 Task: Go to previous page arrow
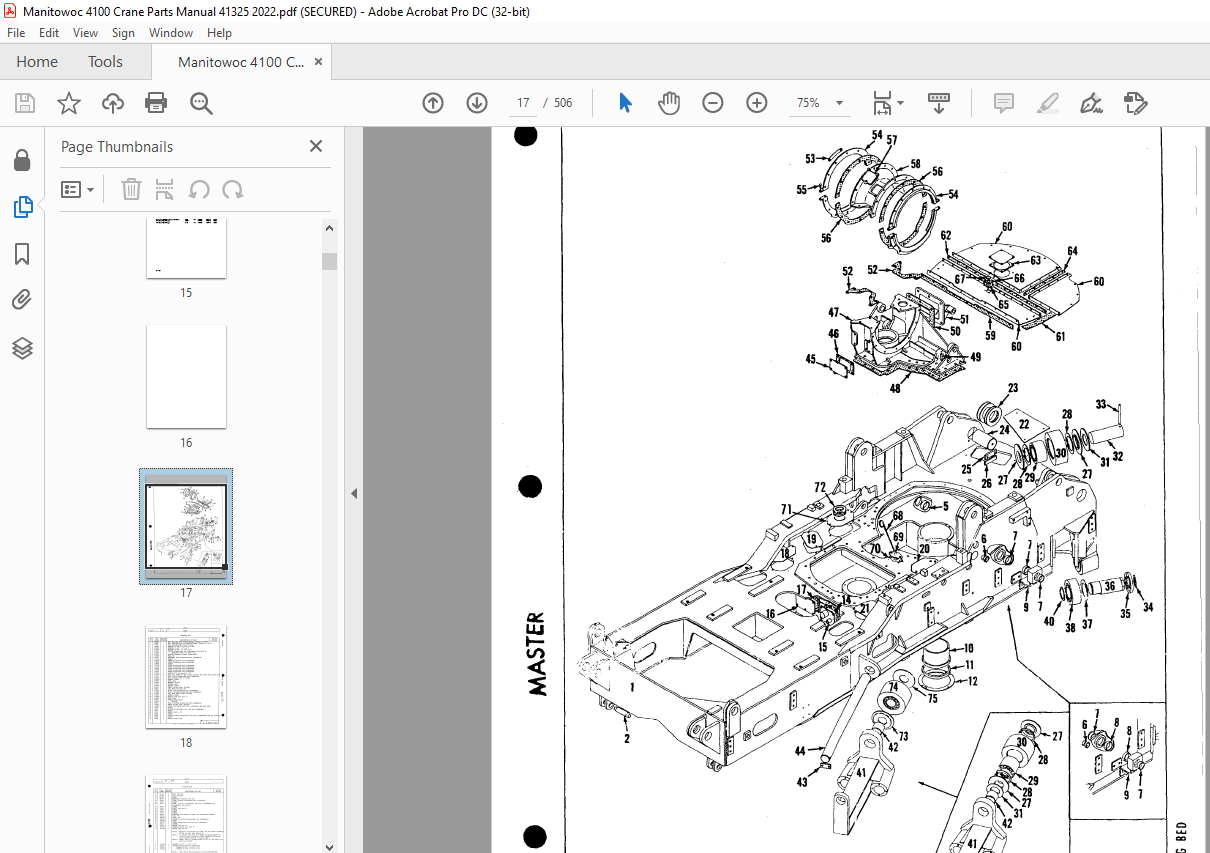pyautogui.click(x=433, y=103)
